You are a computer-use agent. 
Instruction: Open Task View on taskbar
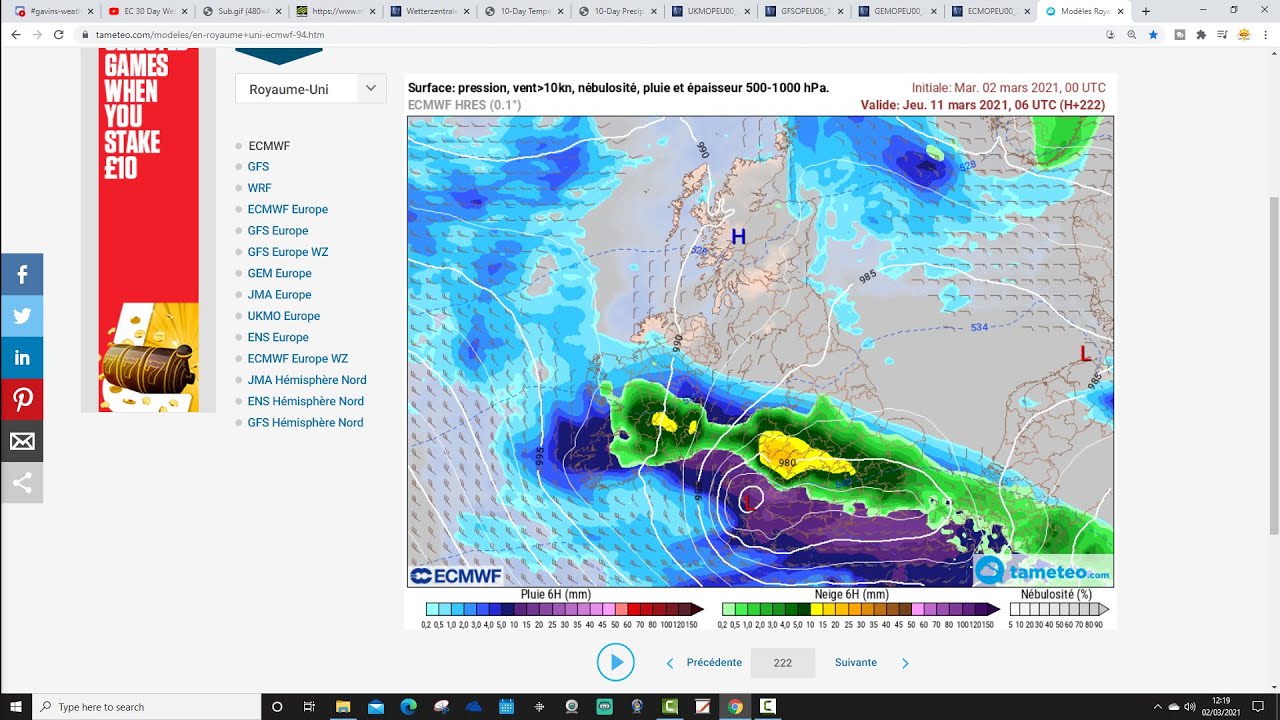click(x=310, y=707)
